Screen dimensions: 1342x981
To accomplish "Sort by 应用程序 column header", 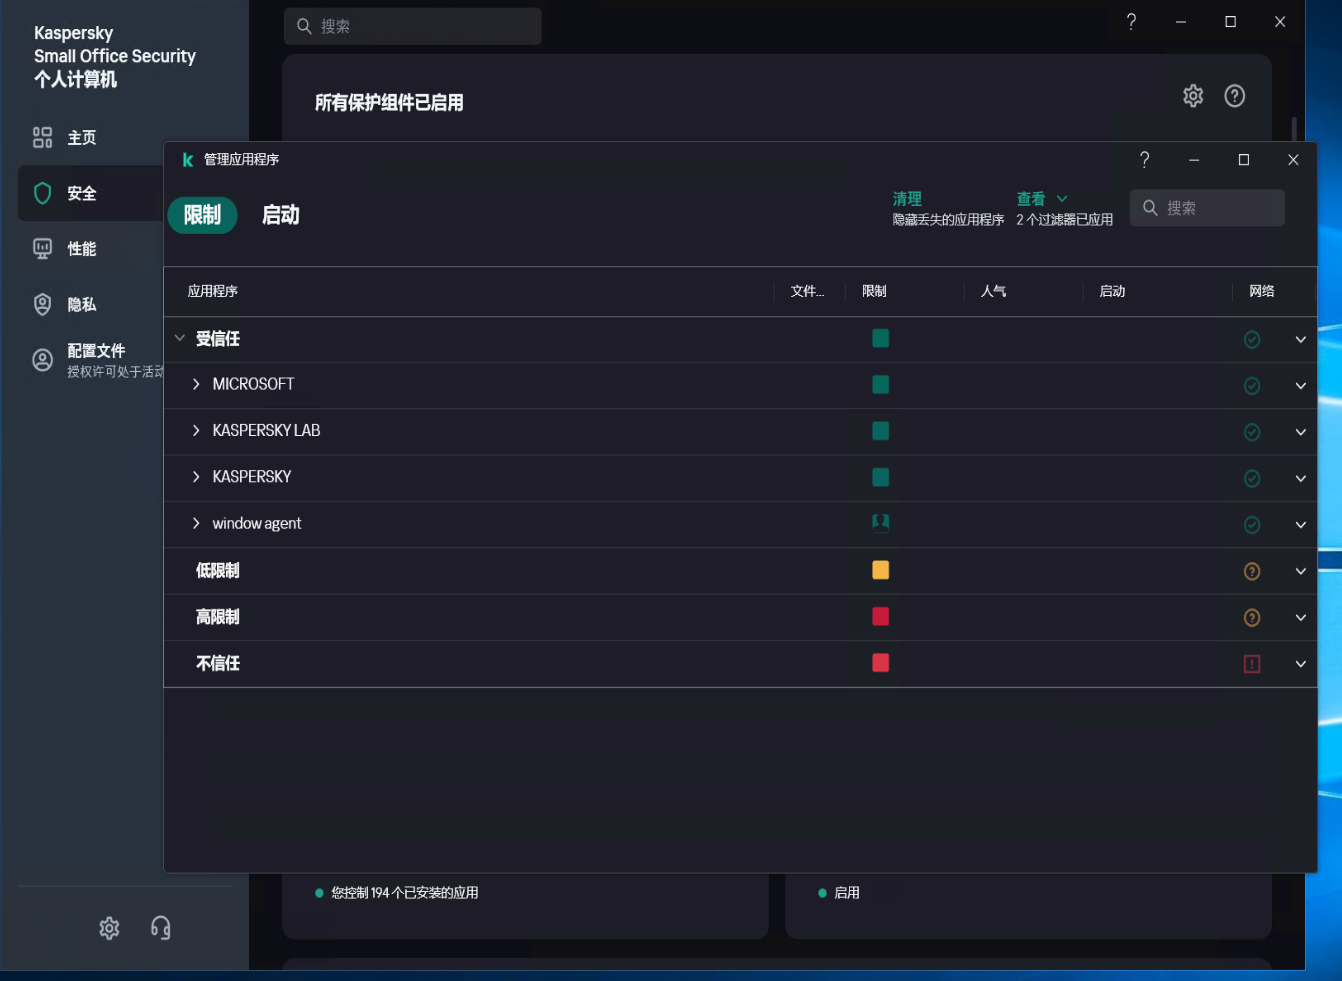I will pyautogui.click(x=213, y=291).
